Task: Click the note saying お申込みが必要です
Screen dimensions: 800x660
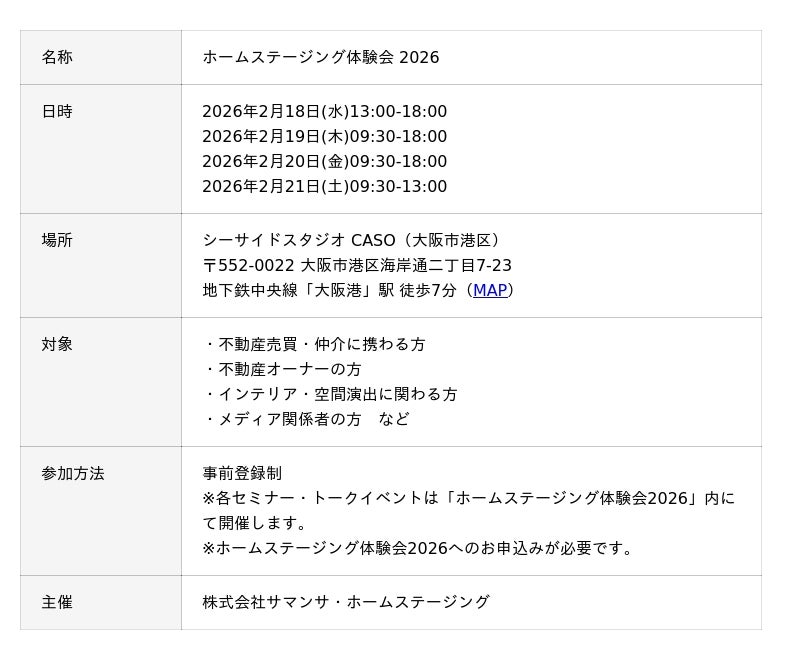Action: (x=418, y=548)
